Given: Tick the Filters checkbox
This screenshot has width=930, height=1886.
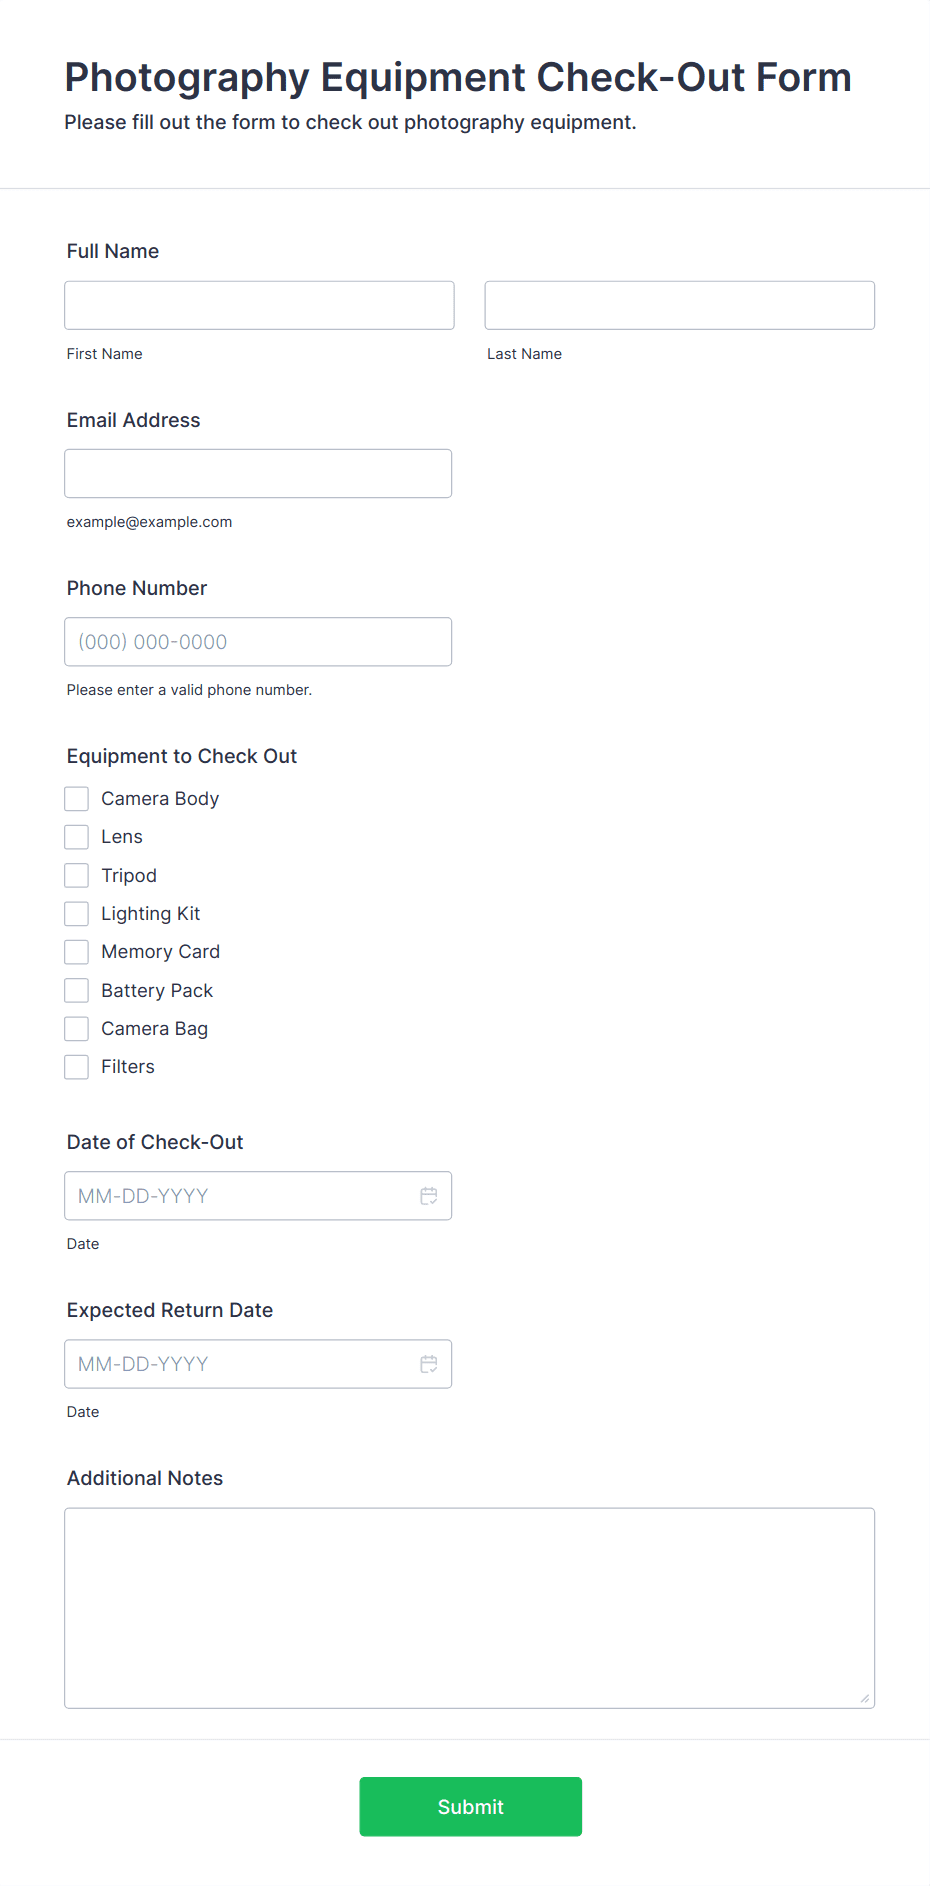Looking at the screenshot, I should click(77, 1067).
